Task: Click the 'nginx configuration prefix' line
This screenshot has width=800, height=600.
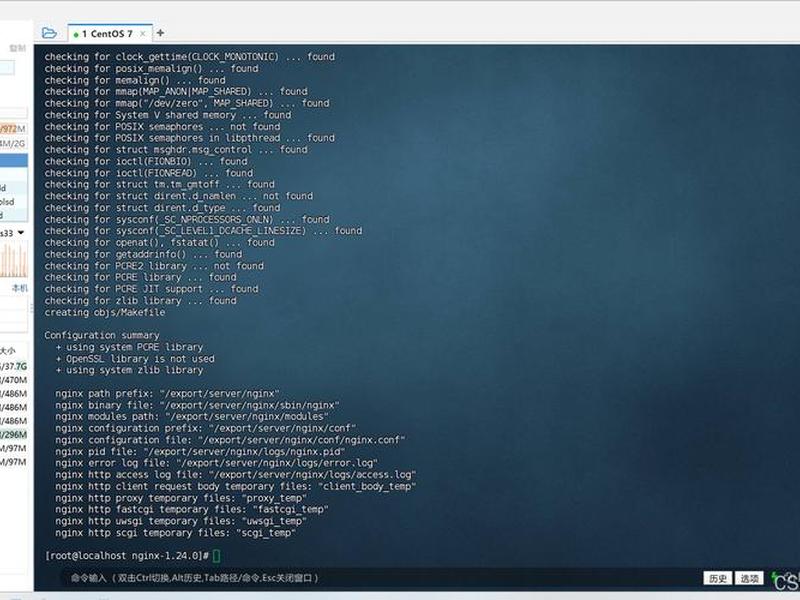Action: [x=206, y=428]
